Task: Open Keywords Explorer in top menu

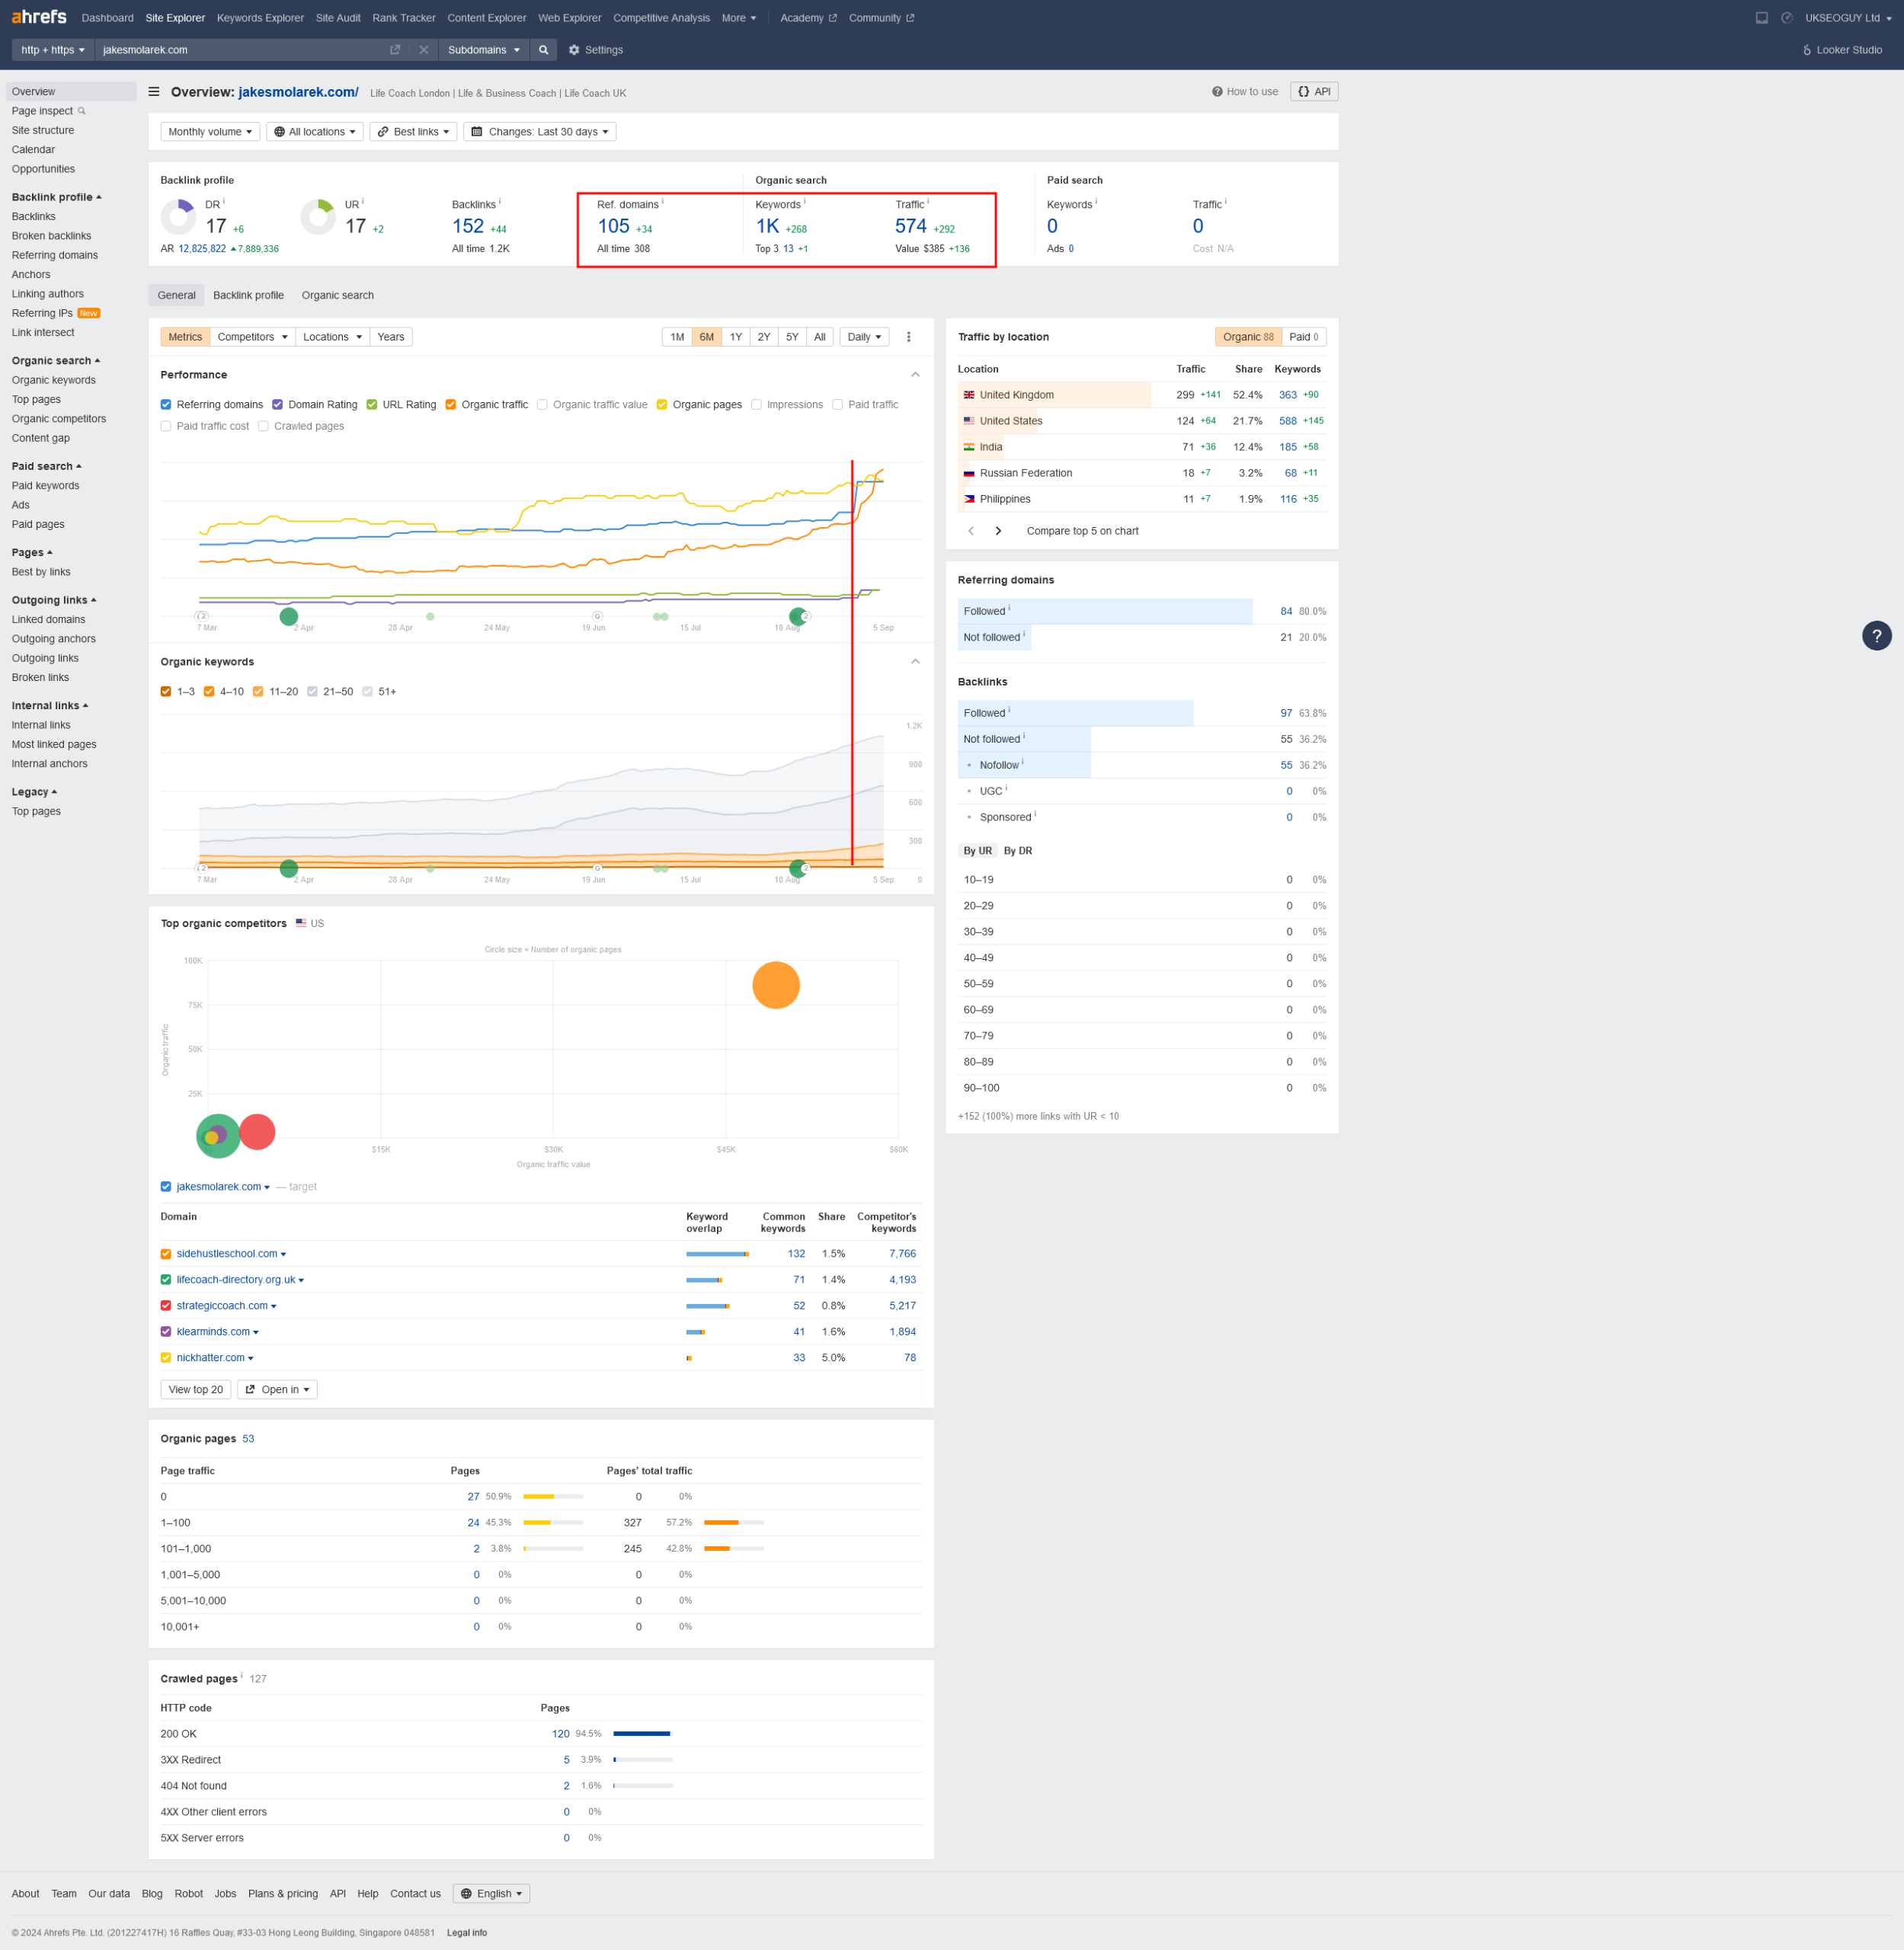Action: [x=260, y=18]
